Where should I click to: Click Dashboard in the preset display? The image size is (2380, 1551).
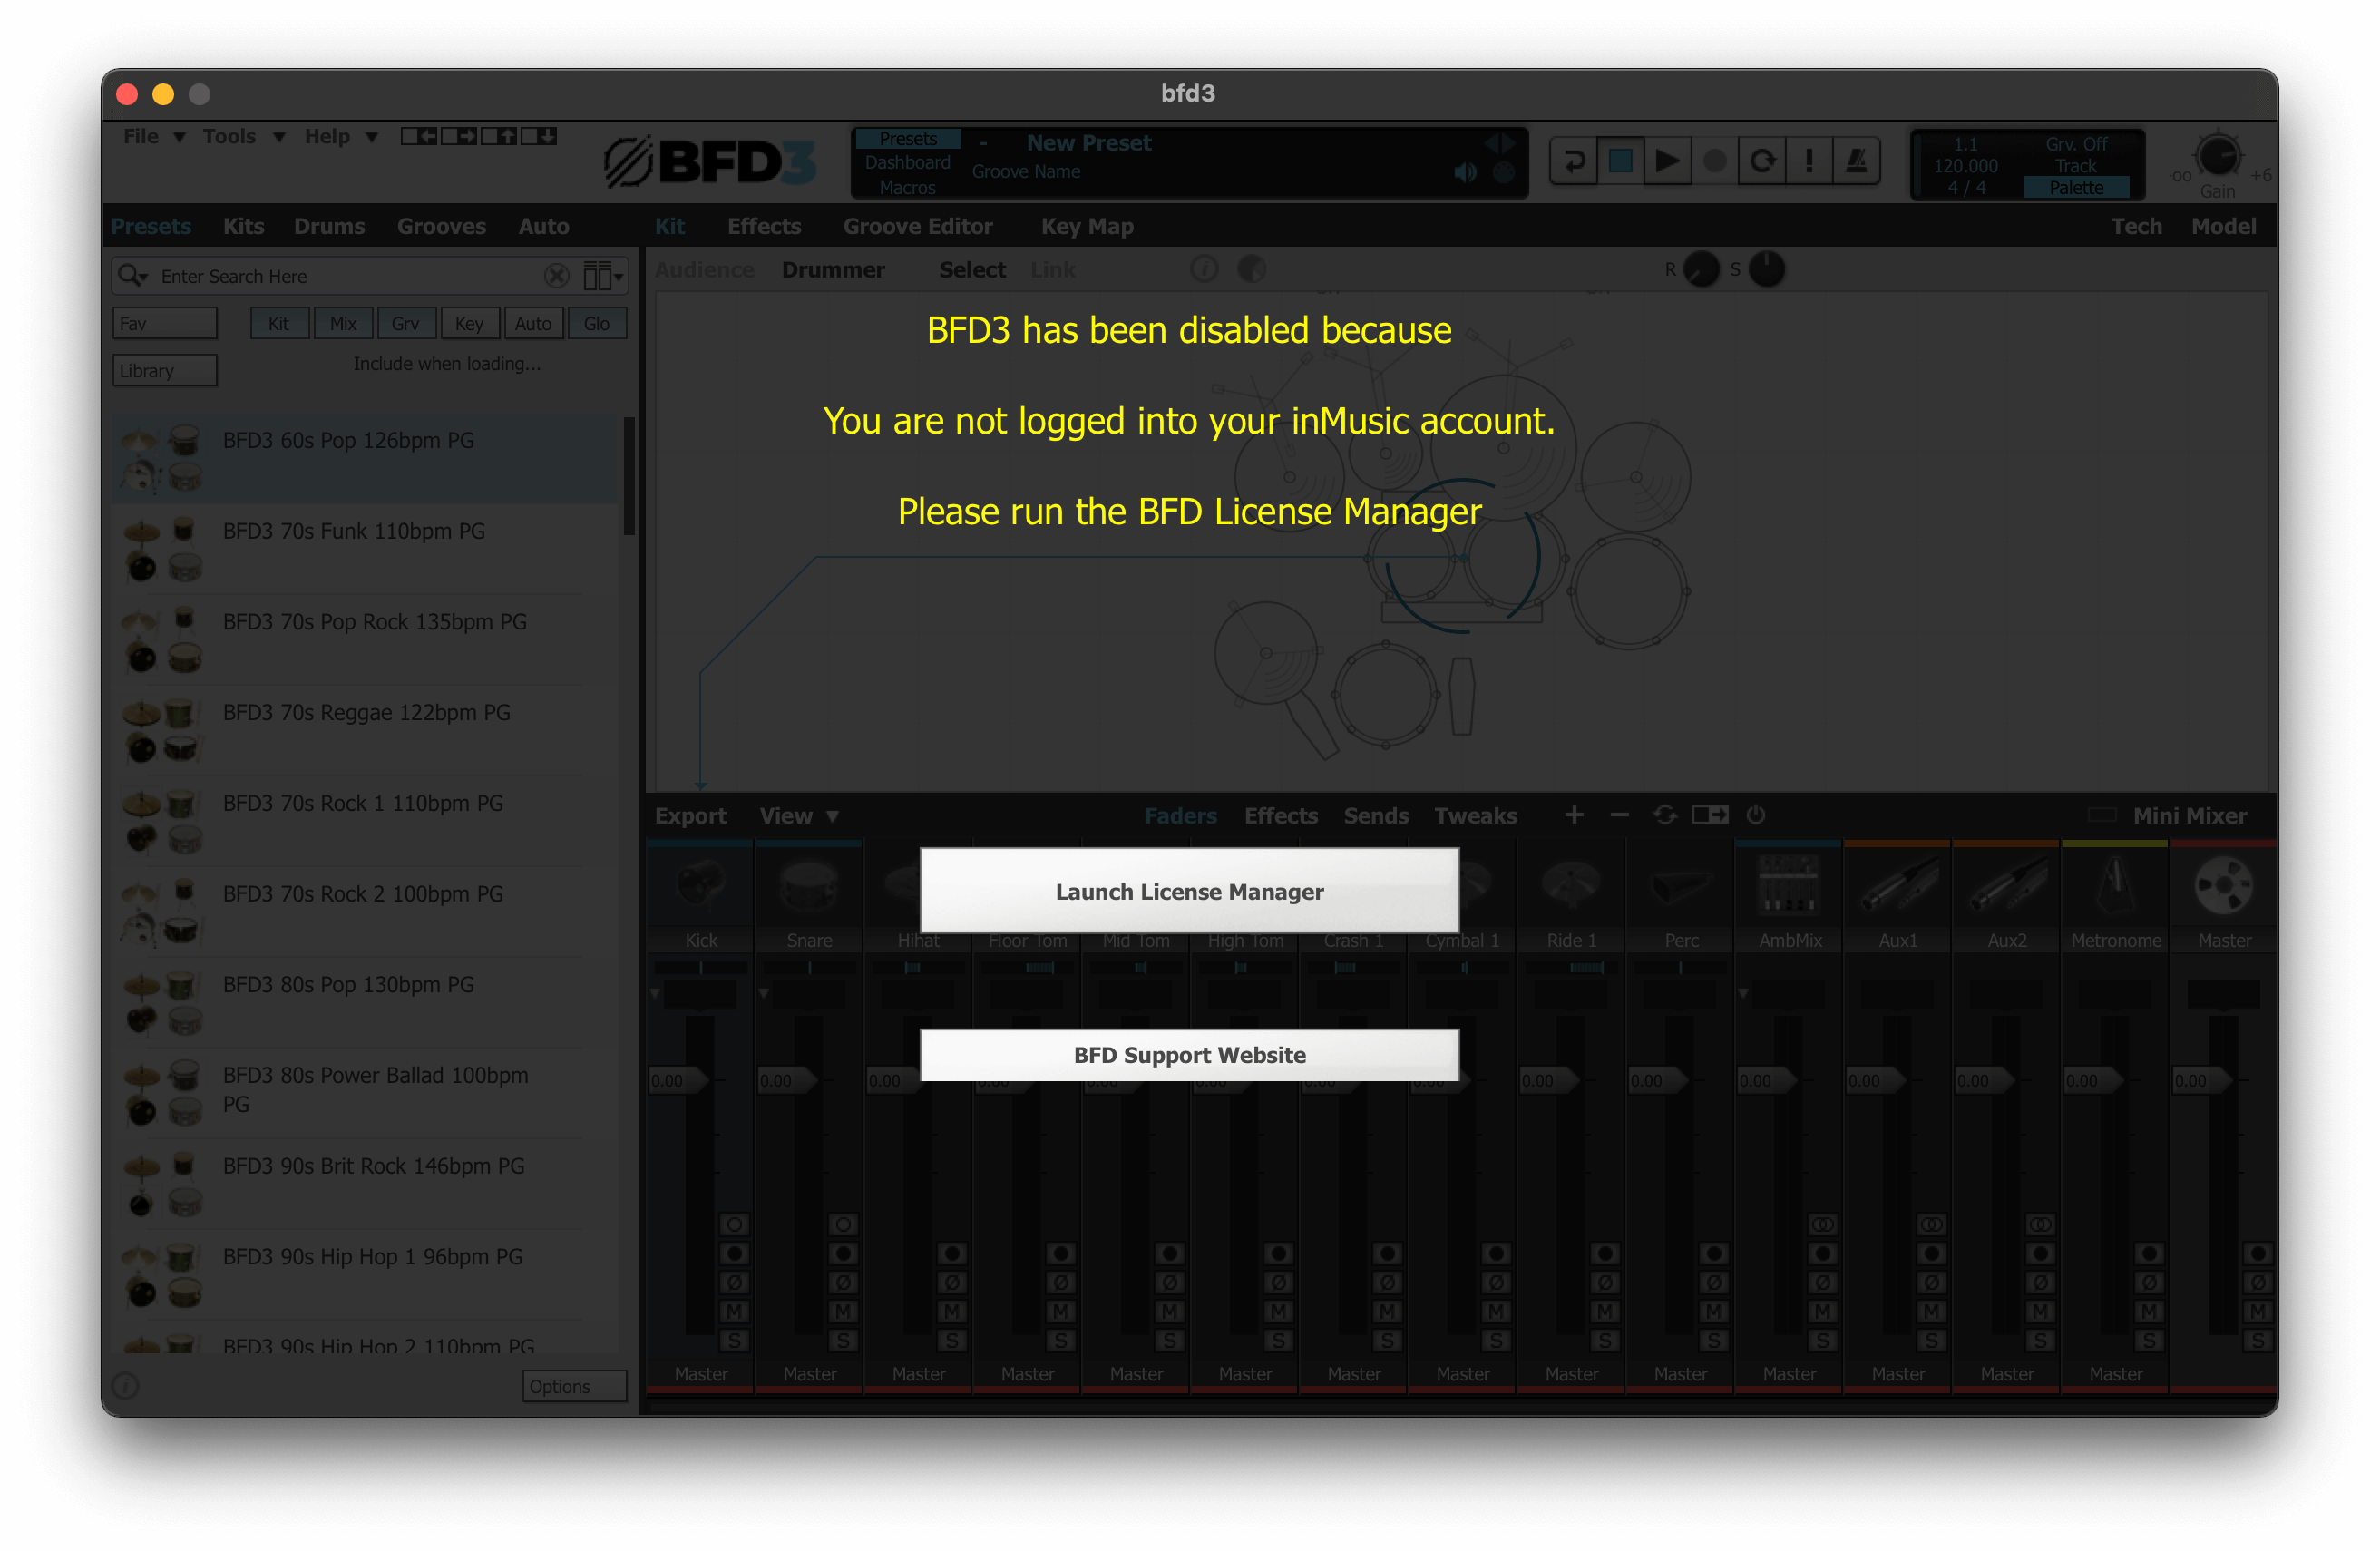pos(907,162)
